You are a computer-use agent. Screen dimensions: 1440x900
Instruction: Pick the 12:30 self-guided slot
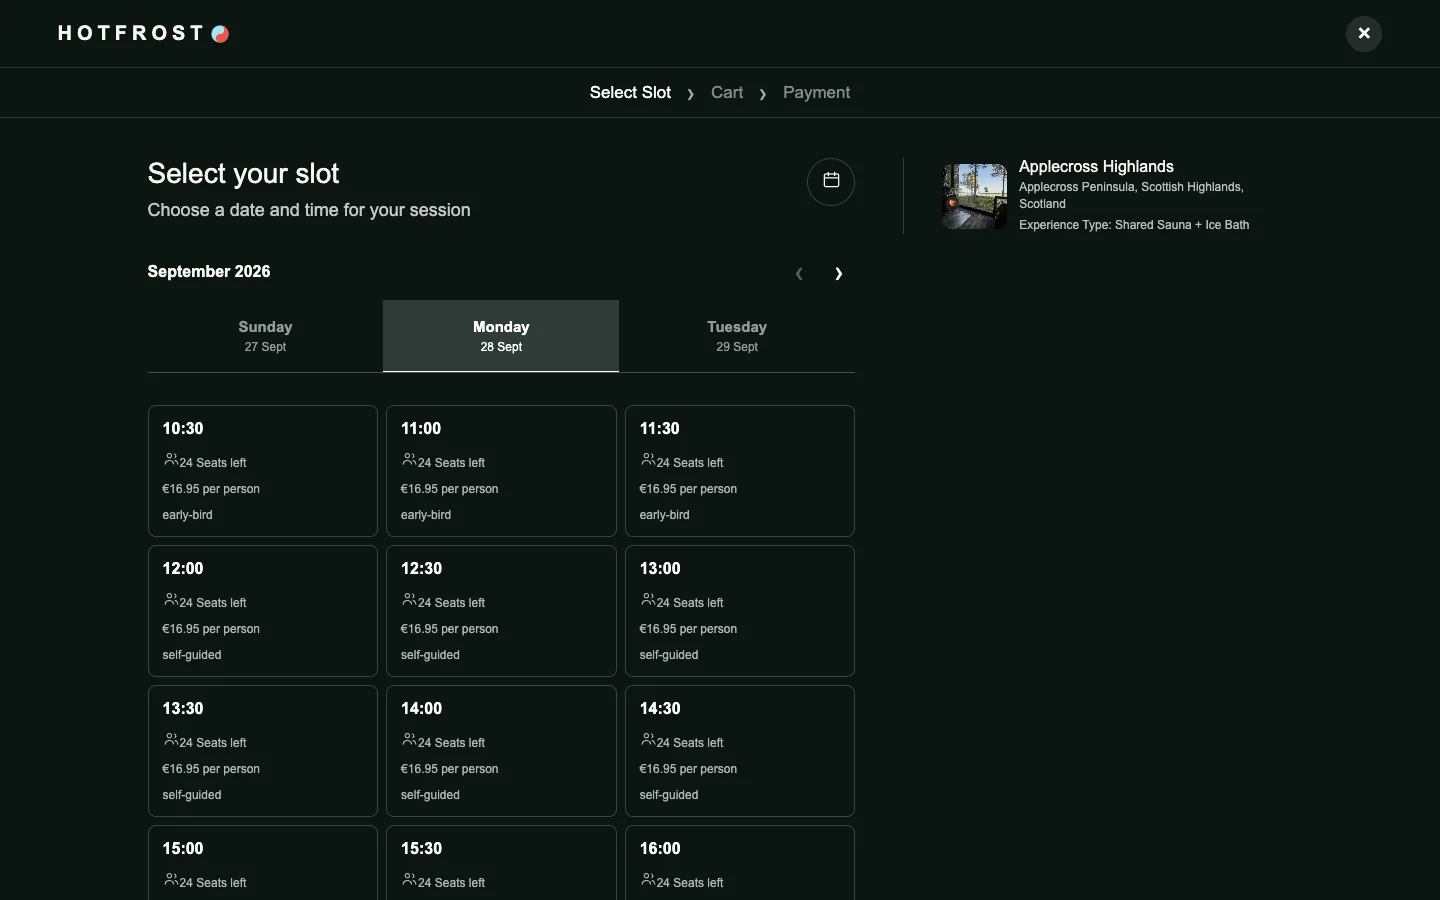click(501, 611)
